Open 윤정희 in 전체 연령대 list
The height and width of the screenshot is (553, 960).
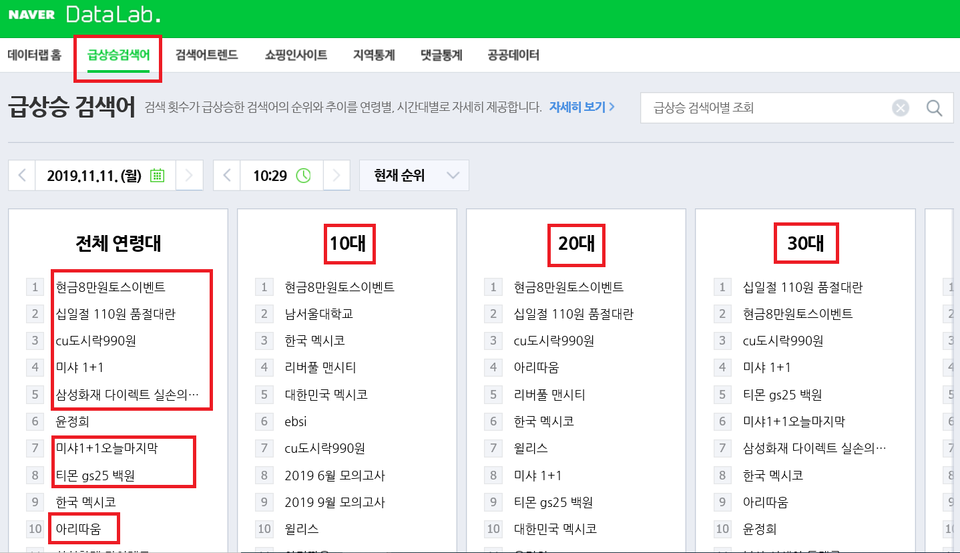(x=72, y=421)
